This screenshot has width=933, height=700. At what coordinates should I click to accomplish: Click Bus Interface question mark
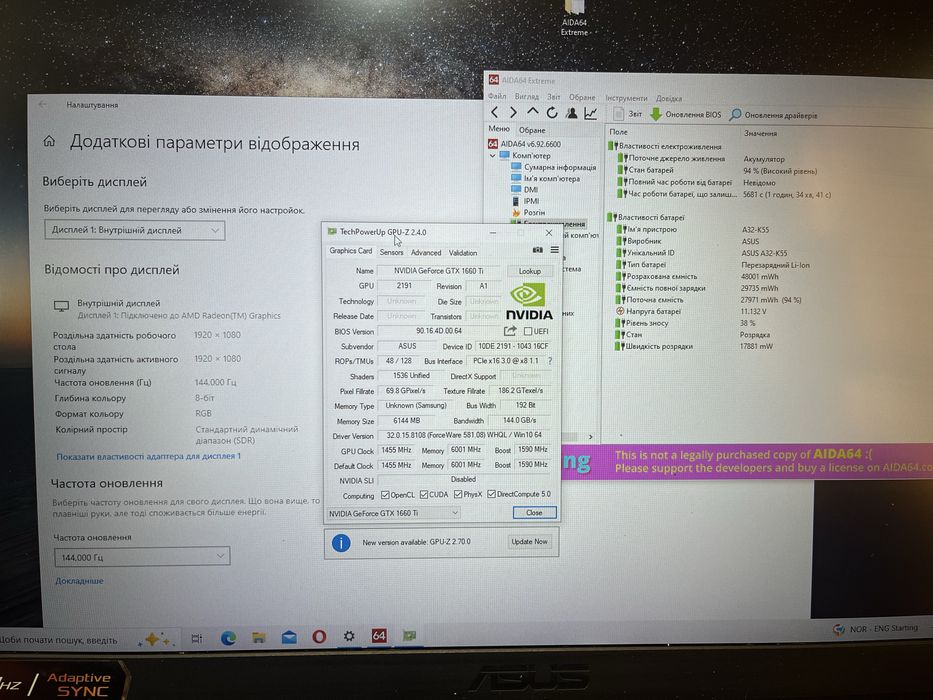click(550, 361)
